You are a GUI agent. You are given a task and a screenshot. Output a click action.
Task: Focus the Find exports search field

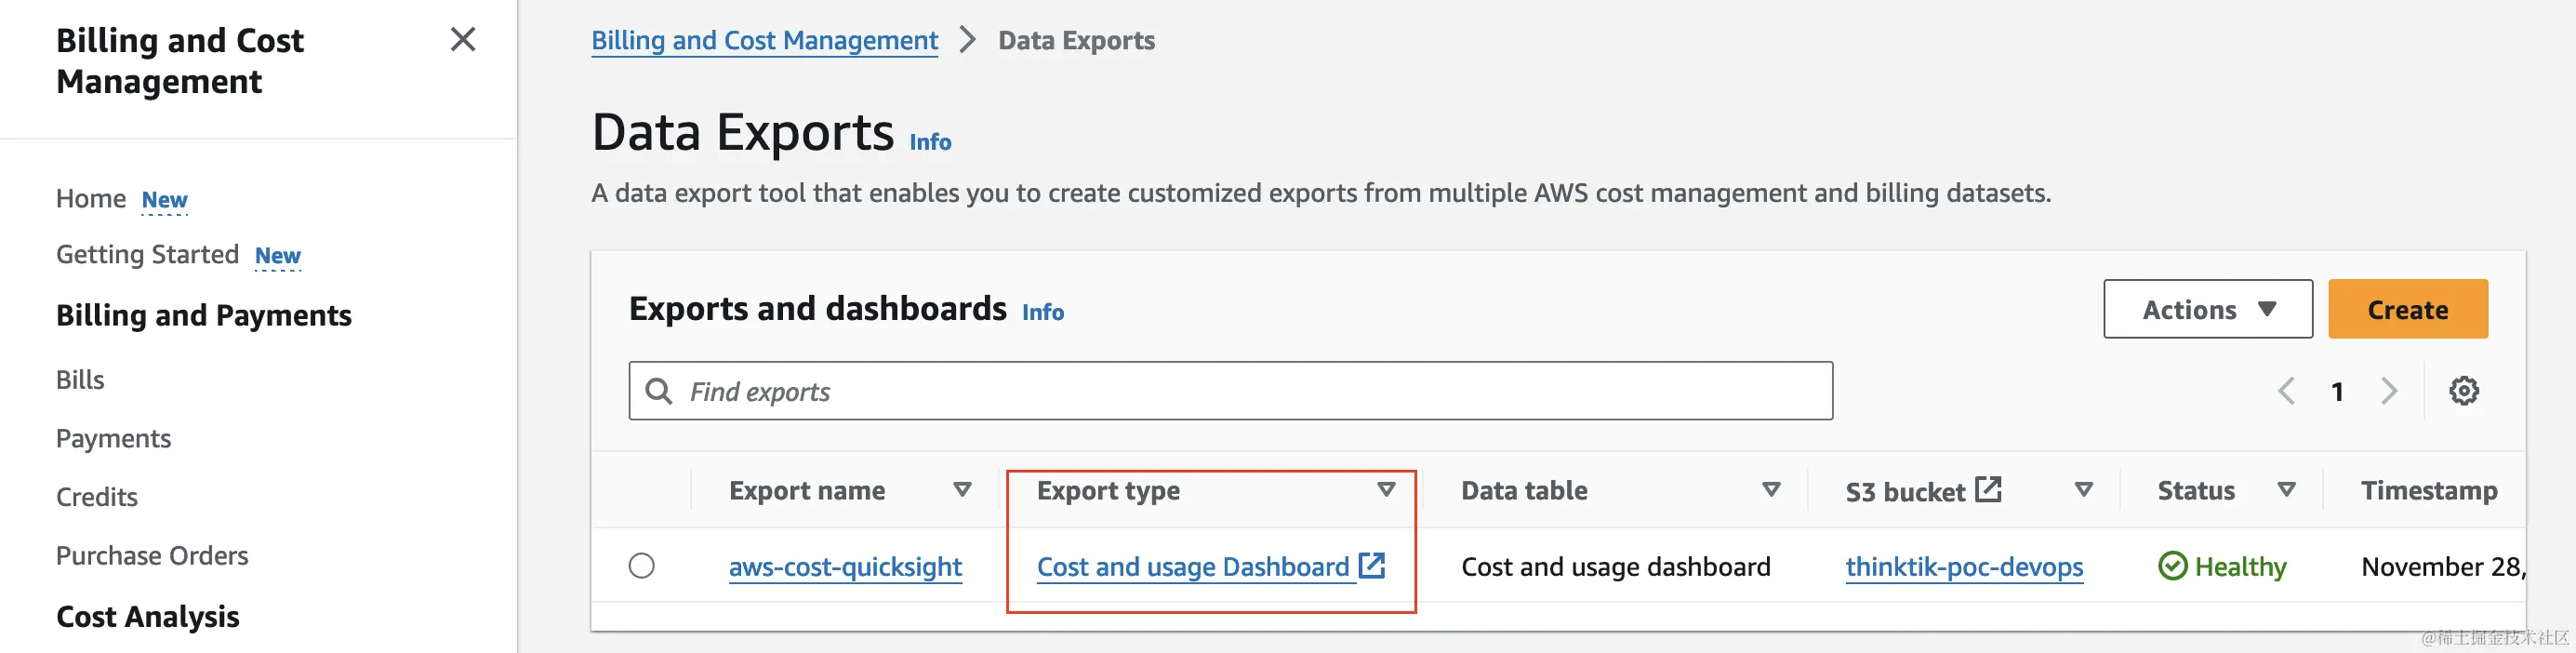1230,391
